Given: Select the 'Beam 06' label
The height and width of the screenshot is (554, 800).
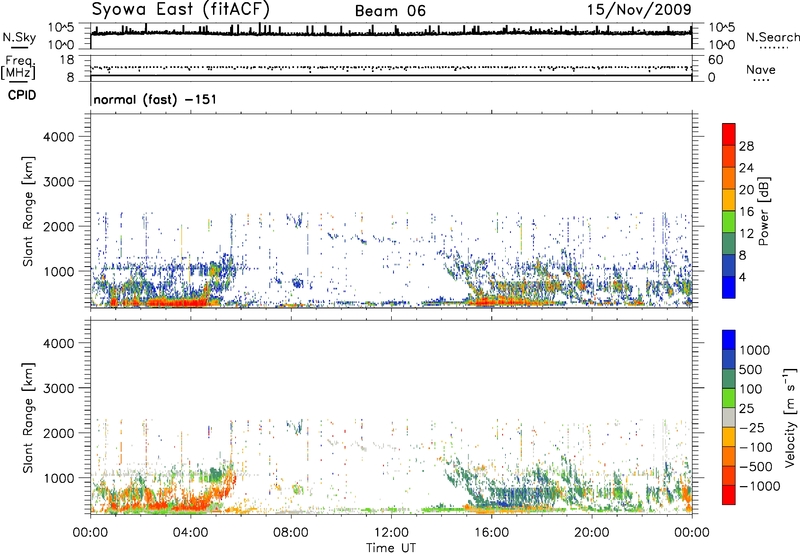Looking at the screenshot, I should click(390, 11).
